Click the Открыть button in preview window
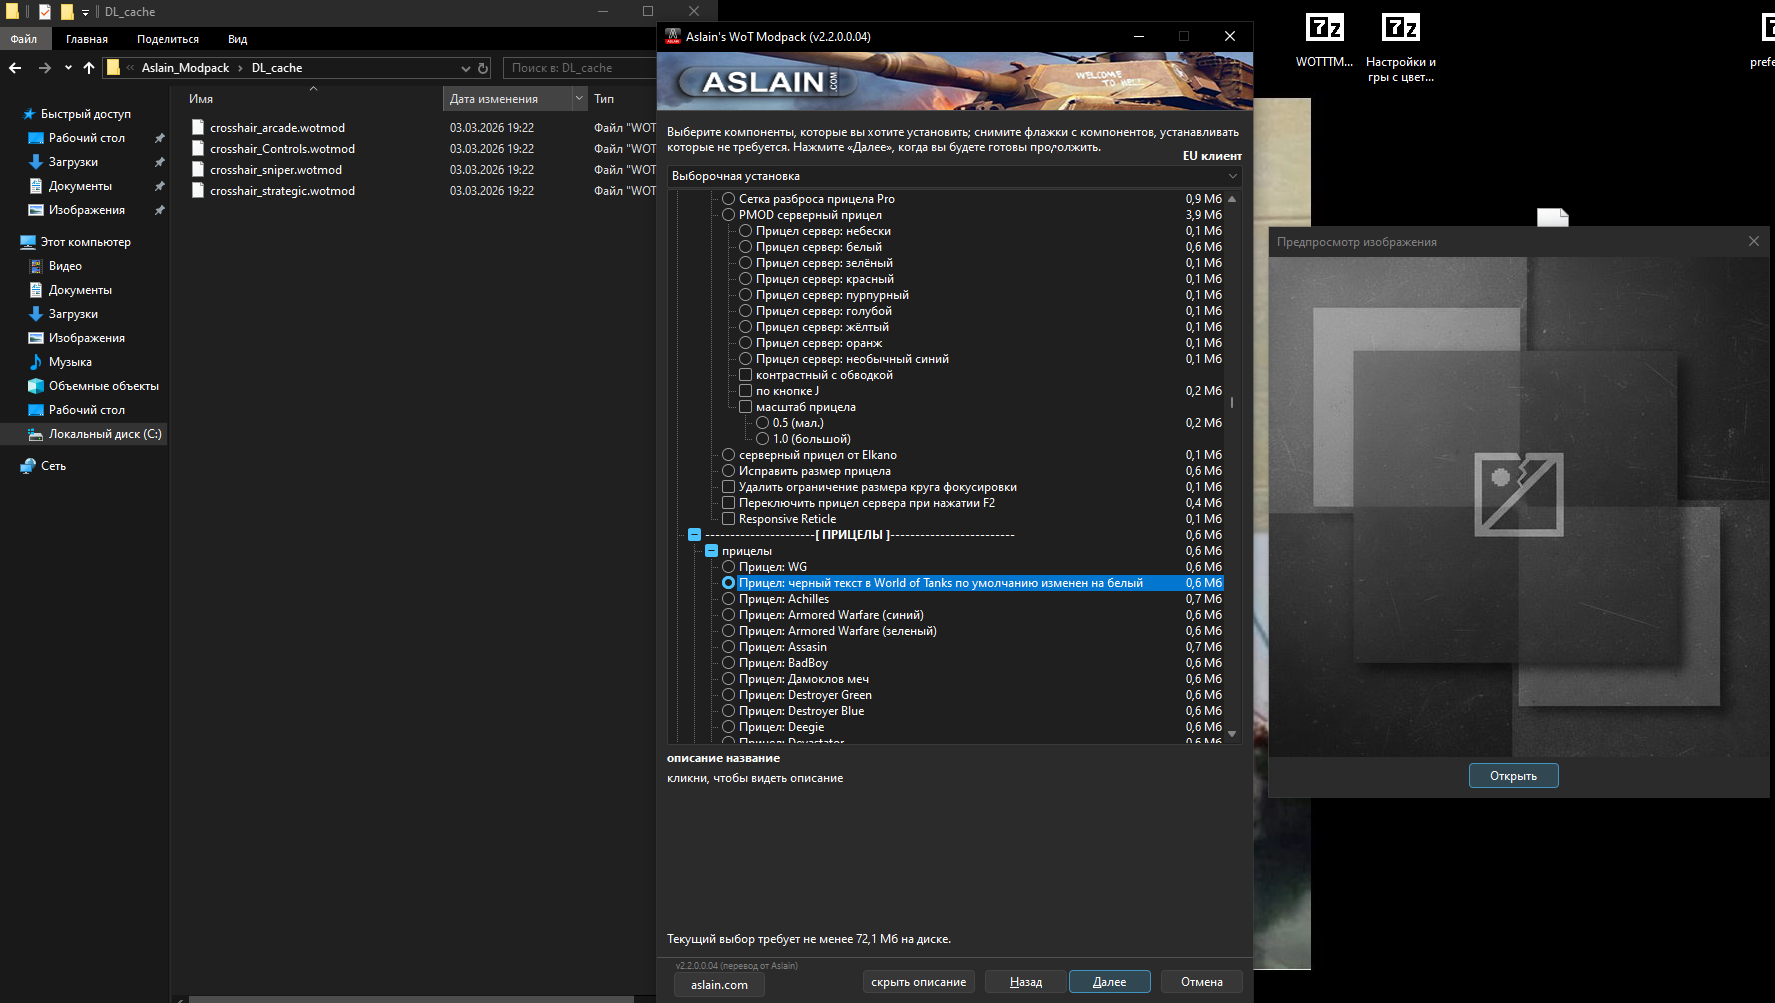This screenshot has width=1775, height=1003. (1513, 776)
